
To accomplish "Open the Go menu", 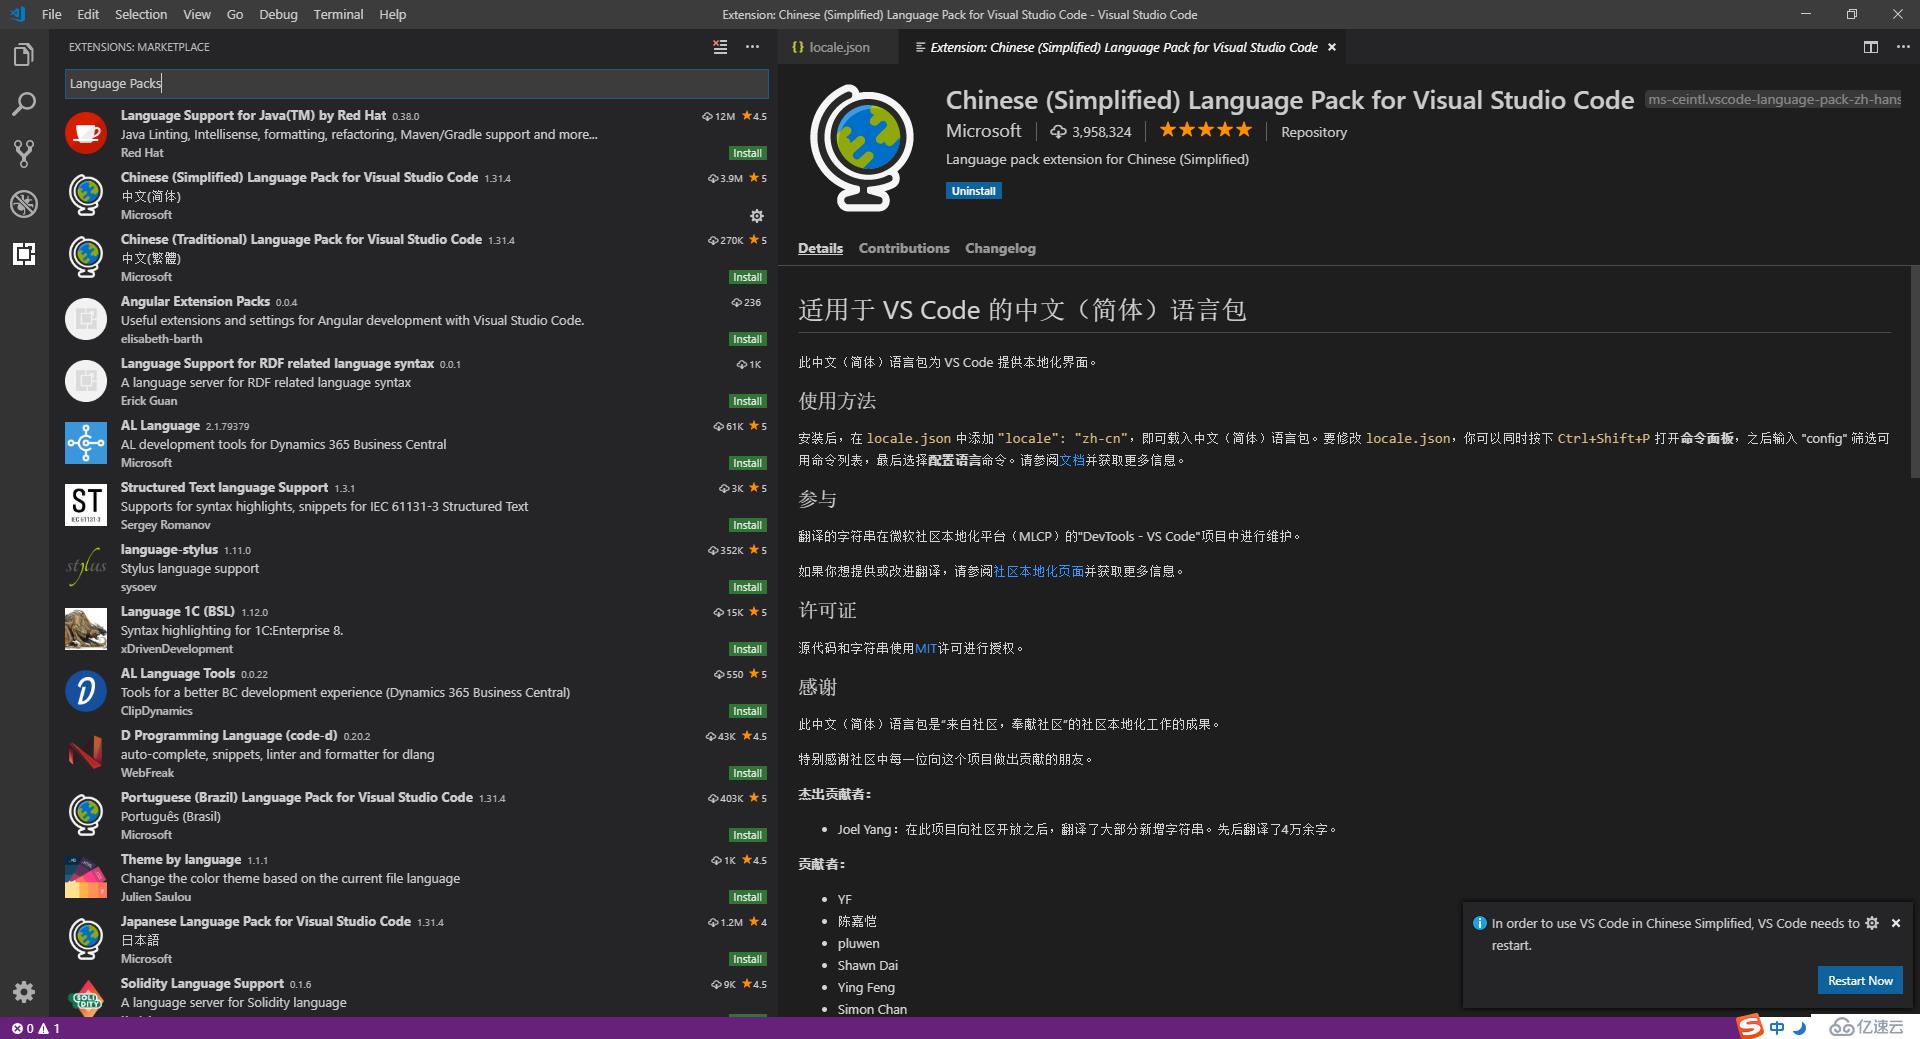I will [x=235, y=14].
